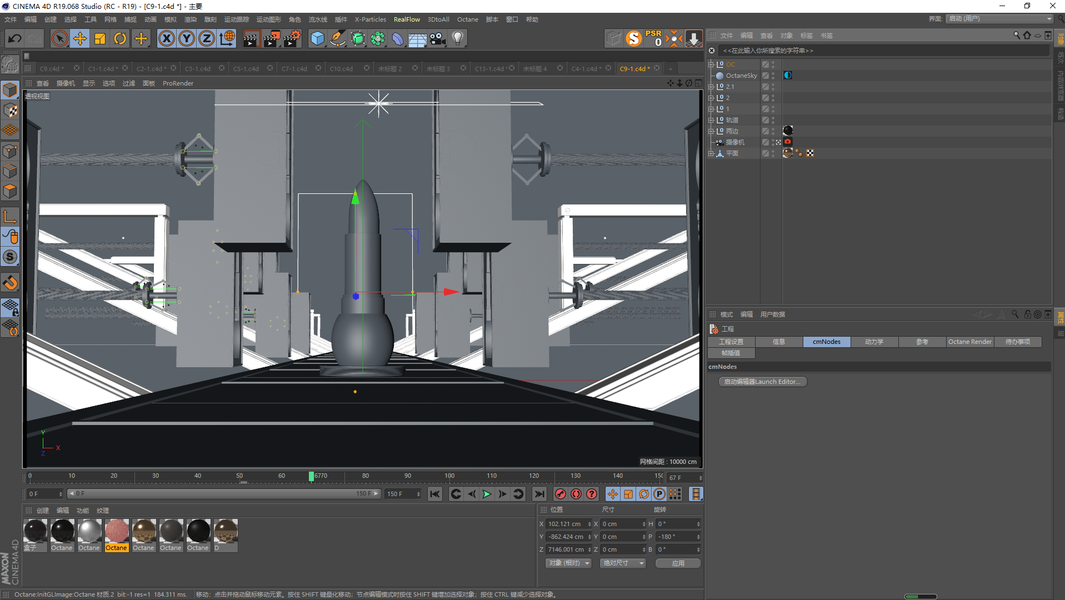Go to start of animation
Screen dimensions: 1065x600
click(435, 494)
